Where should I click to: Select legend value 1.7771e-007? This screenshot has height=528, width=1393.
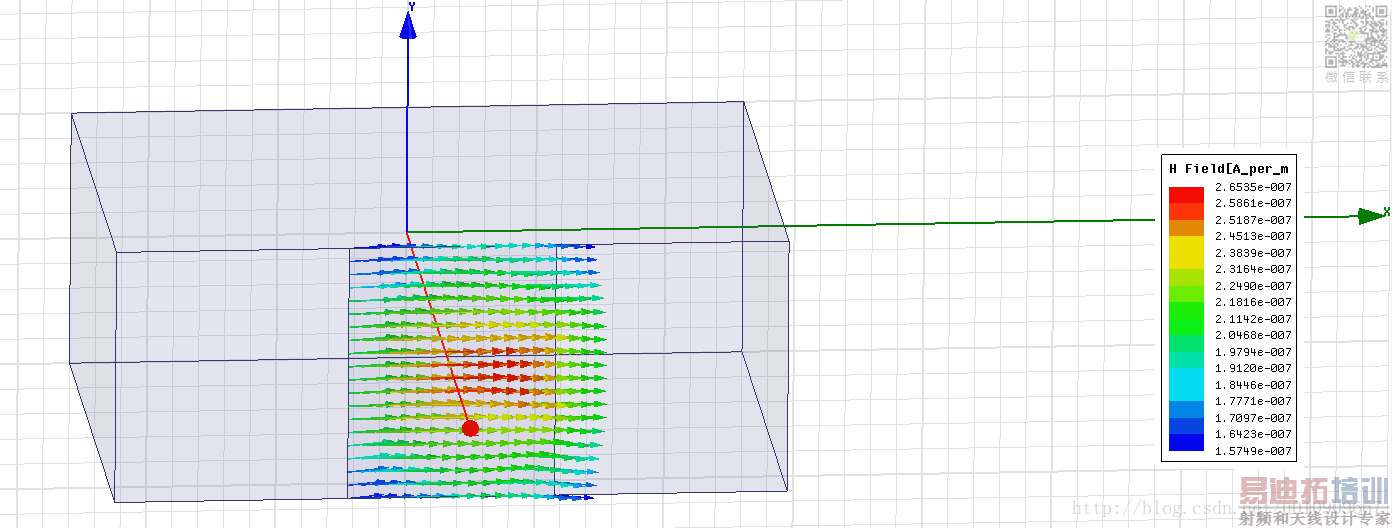(1253, 401)
